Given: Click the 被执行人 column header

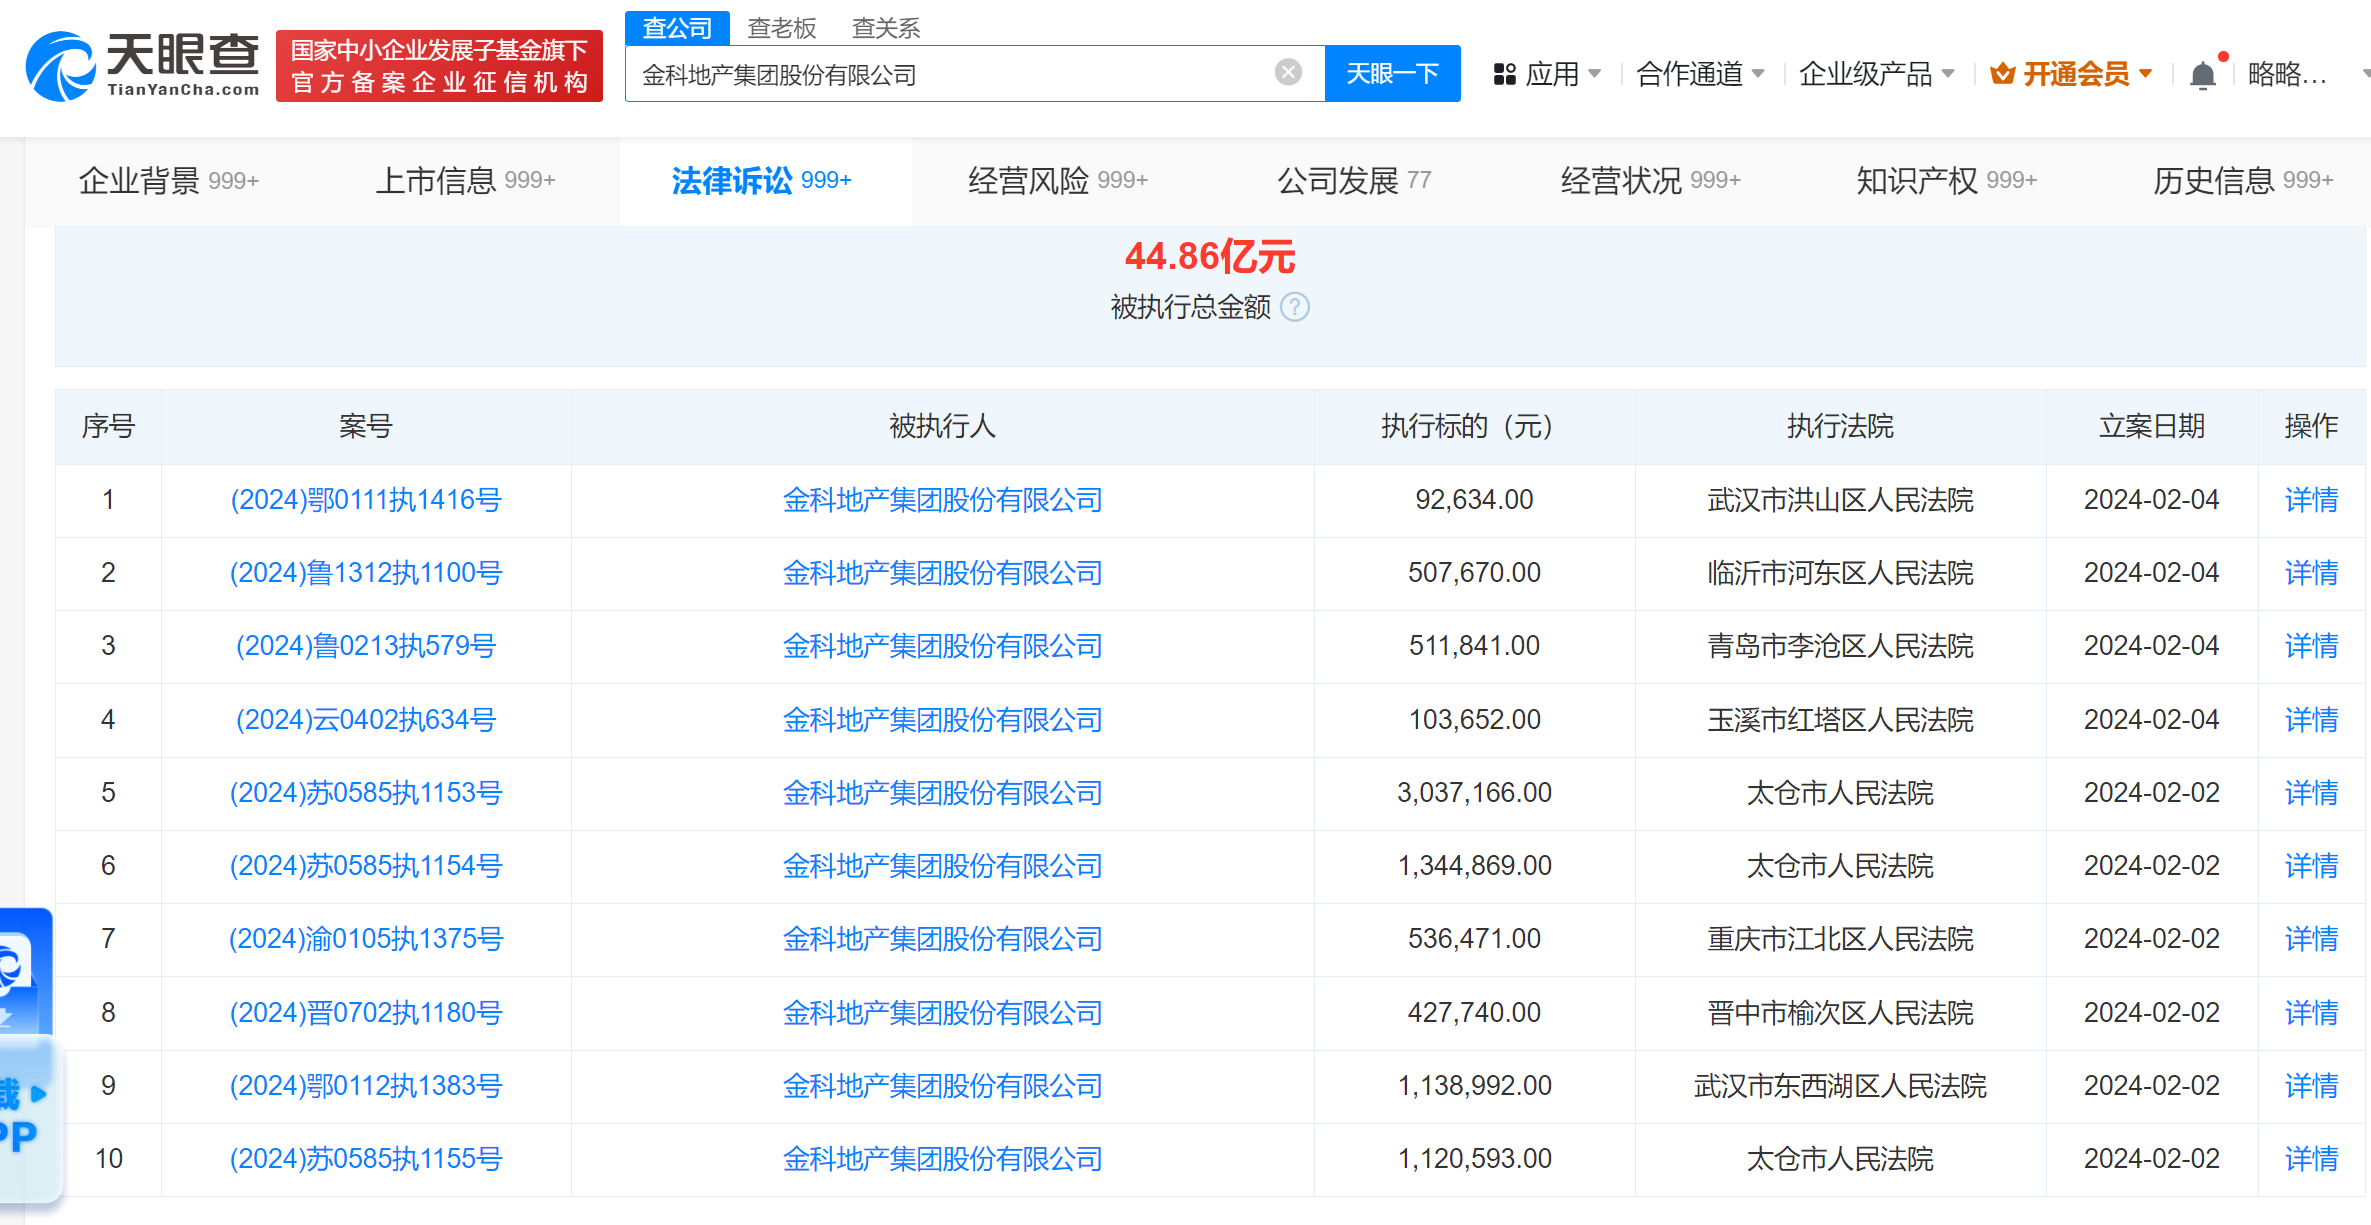Looking at the screenshot, I should (x=942, y=427).
